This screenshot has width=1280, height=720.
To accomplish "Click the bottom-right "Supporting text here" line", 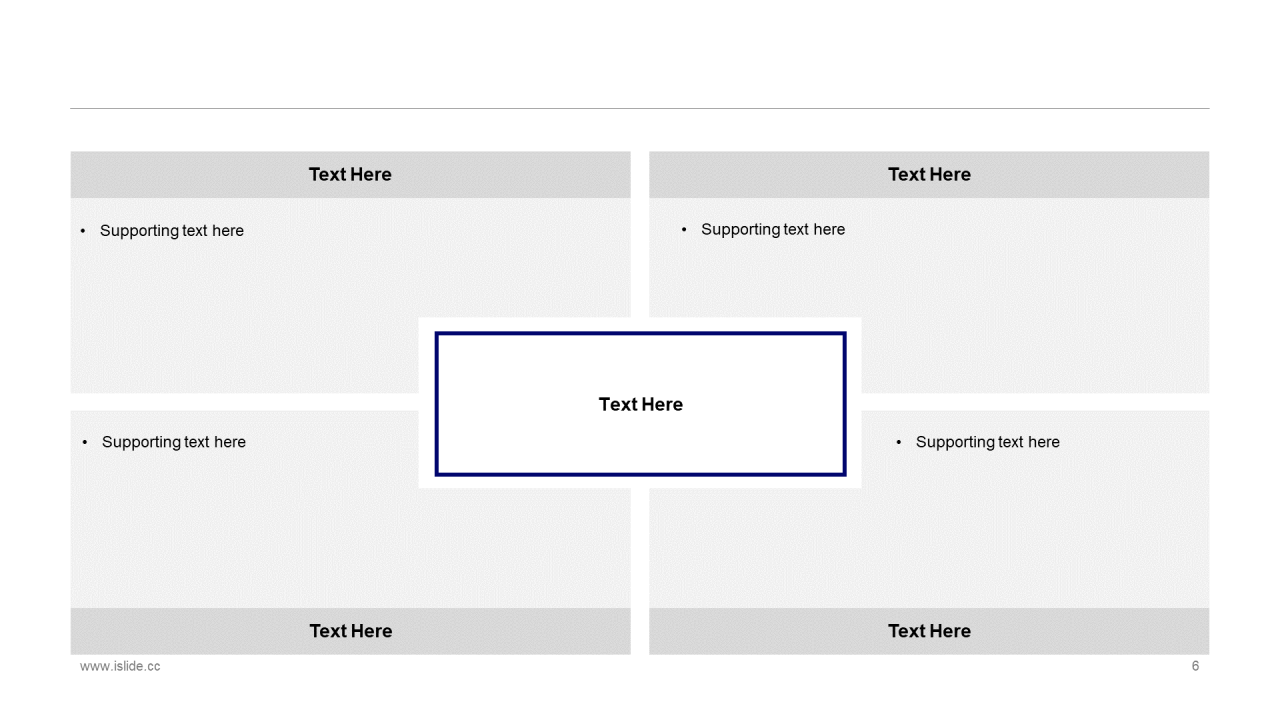I will [x=988, y=442].
